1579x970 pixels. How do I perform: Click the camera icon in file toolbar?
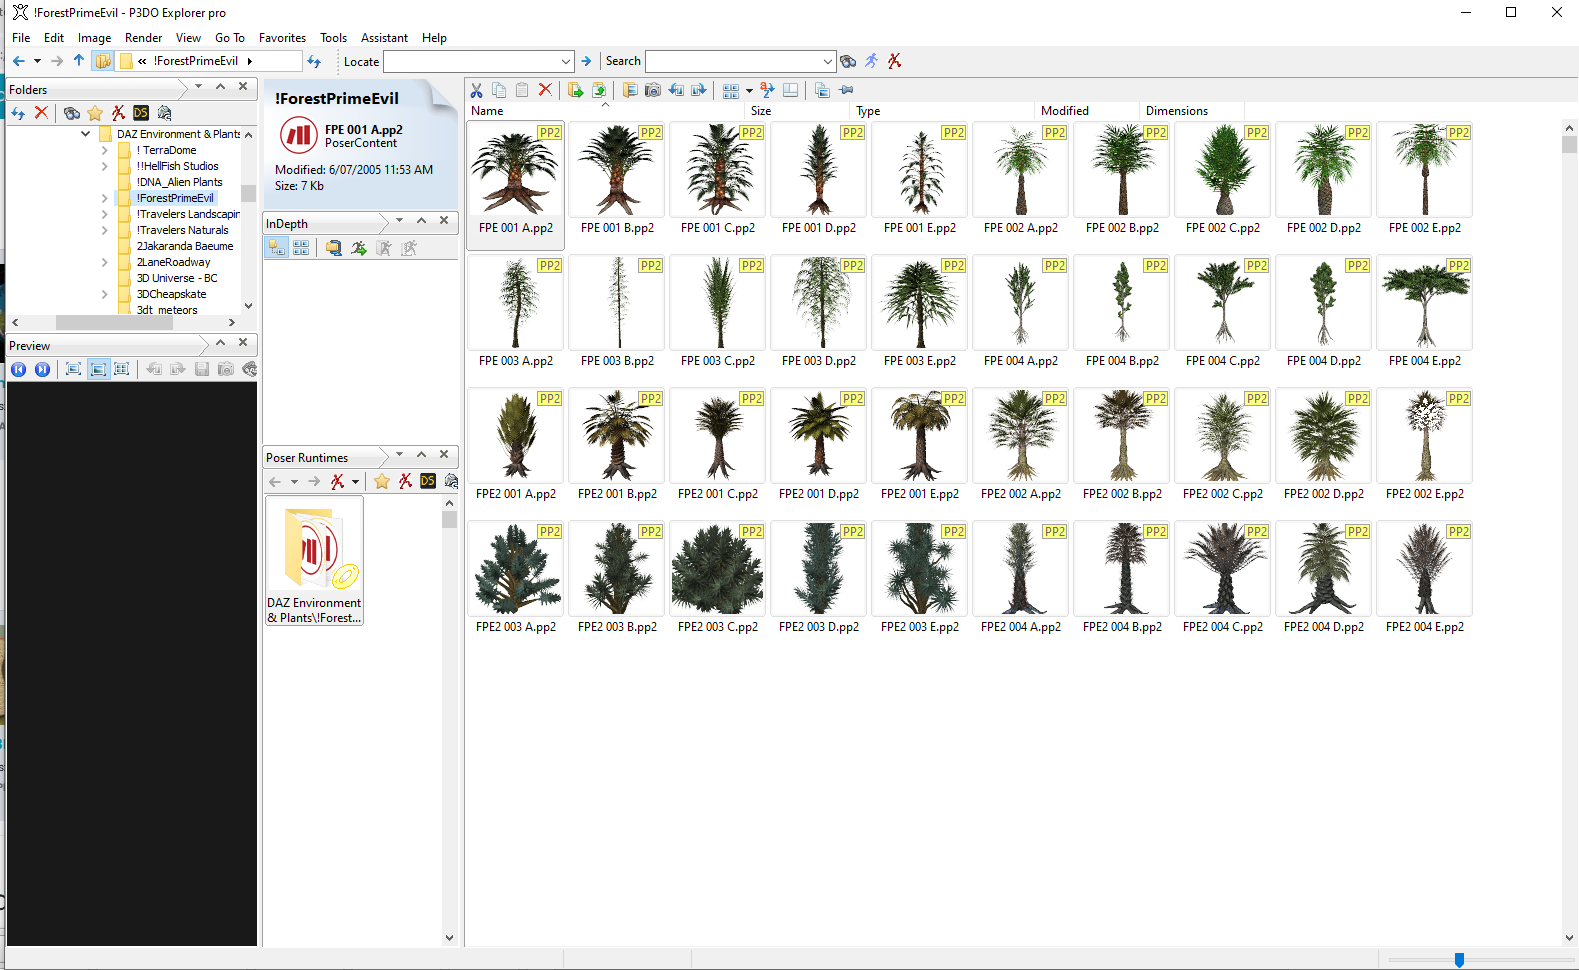click(653, 90)
